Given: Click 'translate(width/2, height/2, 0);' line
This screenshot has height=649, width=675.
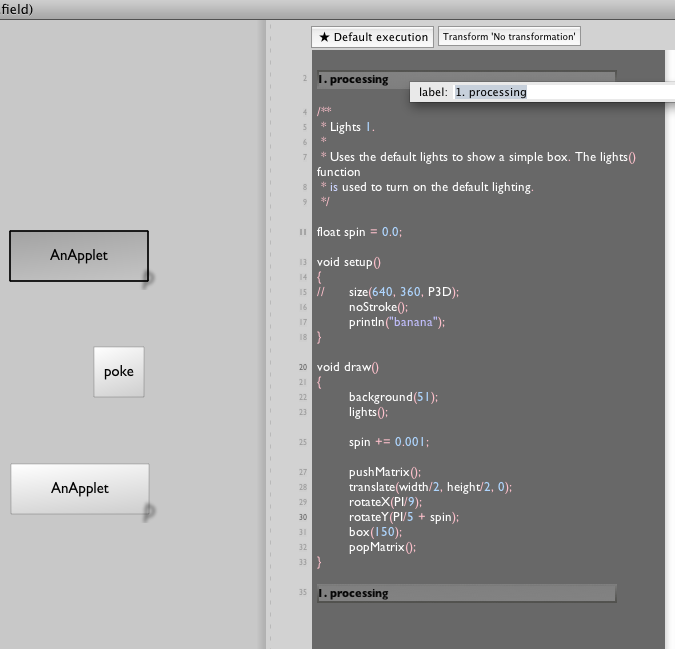Looking at the screenshot, I should point(430,487).
